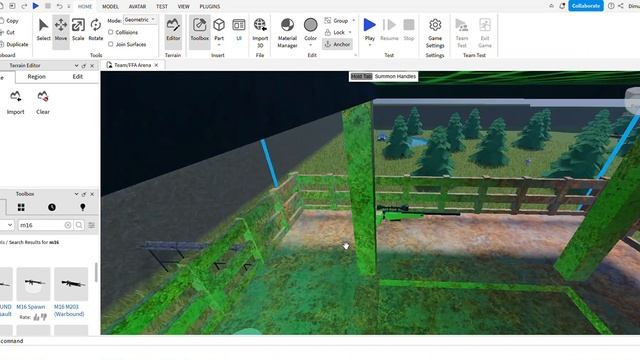Click the Exit Game icon
This screenshot has height=360, width=640.
tap(485, 33)
